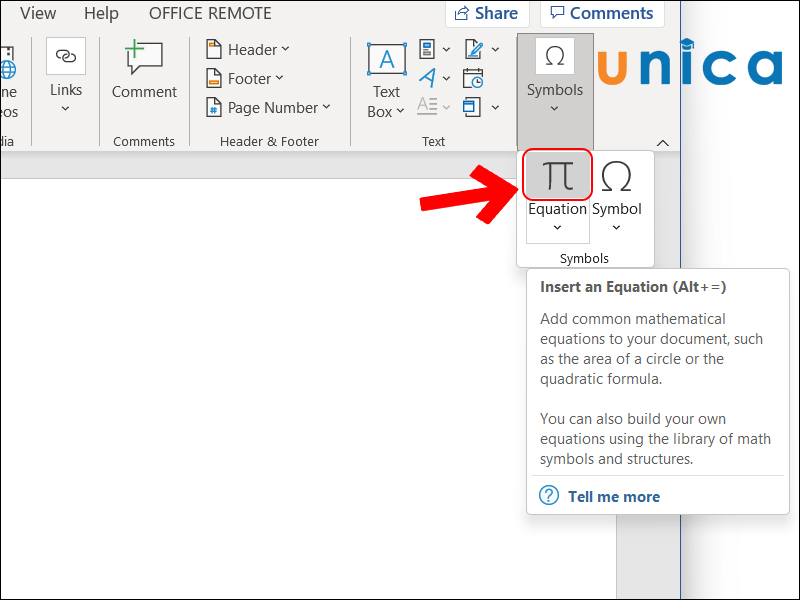Expand the Footer dropdown arrow

coord(279,78)
